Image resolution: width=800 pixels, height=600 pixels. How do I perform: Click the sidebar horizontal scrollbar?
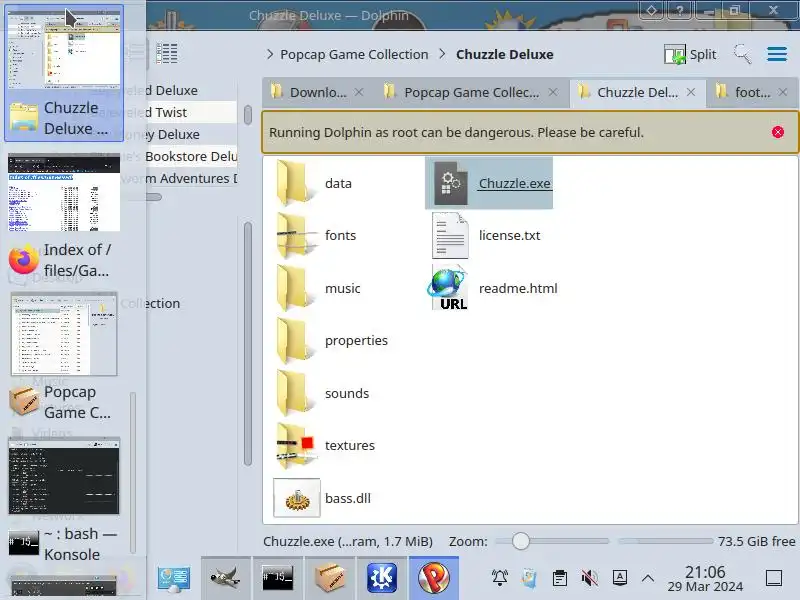(x=154, y=197)
